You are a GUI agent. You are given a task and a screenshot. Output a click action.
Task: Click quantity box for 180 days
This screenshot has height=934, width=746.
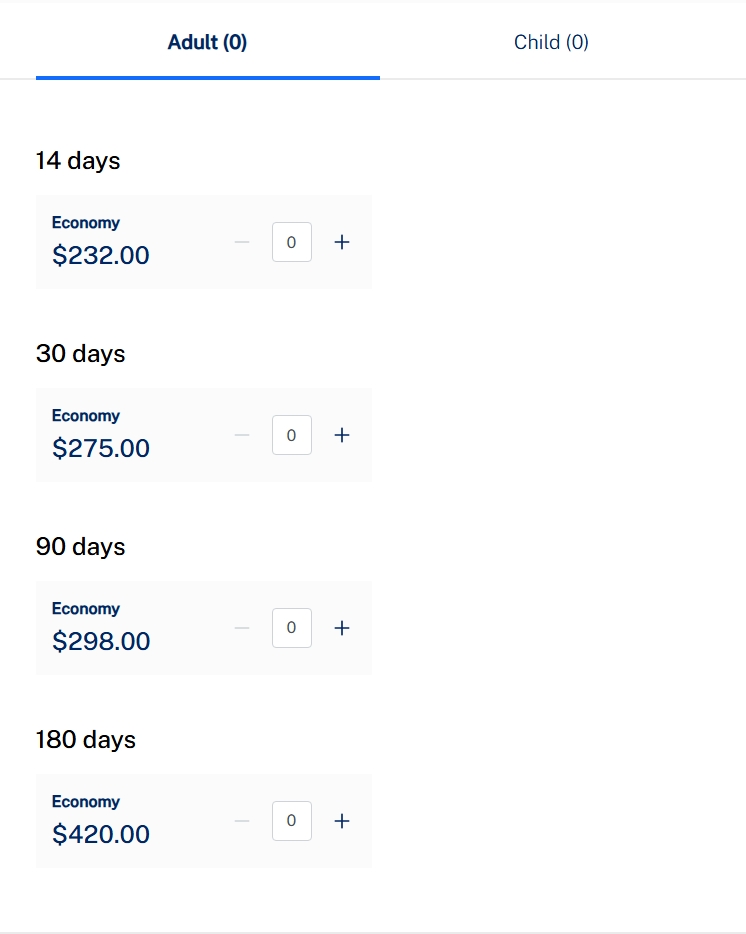291,821
